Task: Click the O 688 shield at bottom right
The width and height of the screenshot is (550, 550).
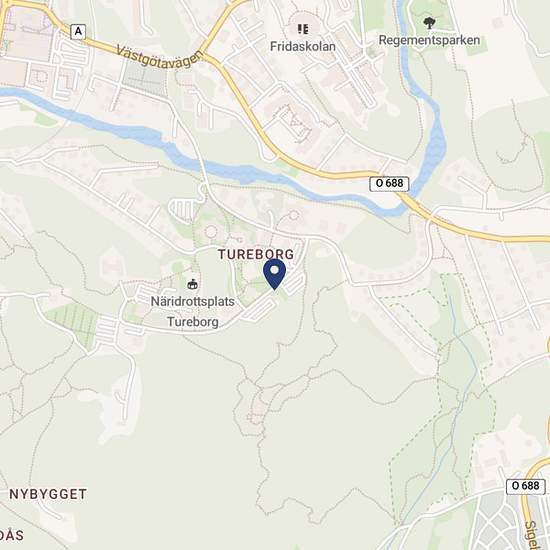Action: pos(525,486)
